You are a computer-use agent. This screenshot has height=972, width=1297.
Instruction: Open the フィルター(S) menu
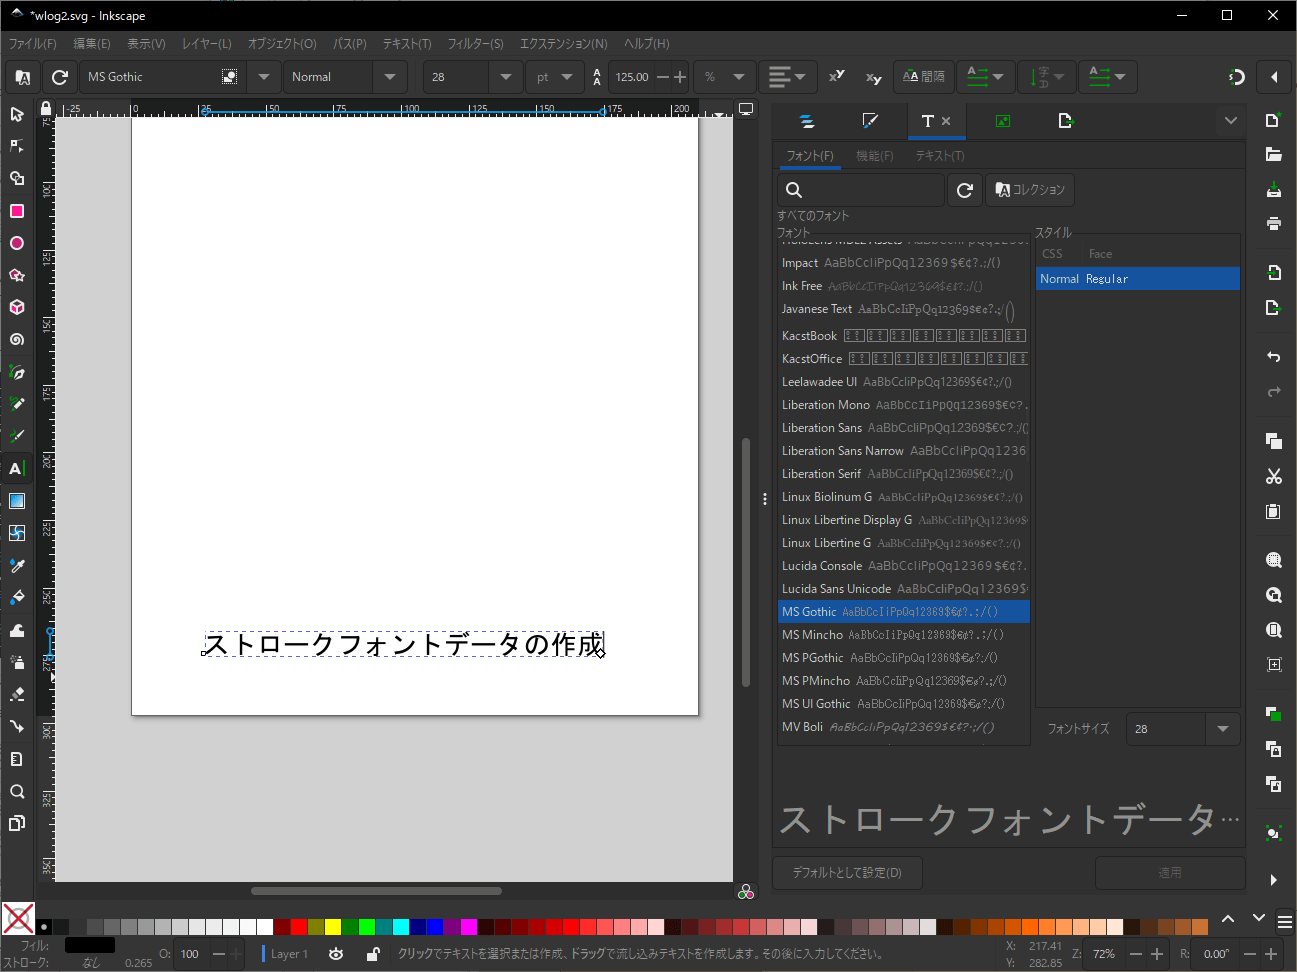pos(475,44)
